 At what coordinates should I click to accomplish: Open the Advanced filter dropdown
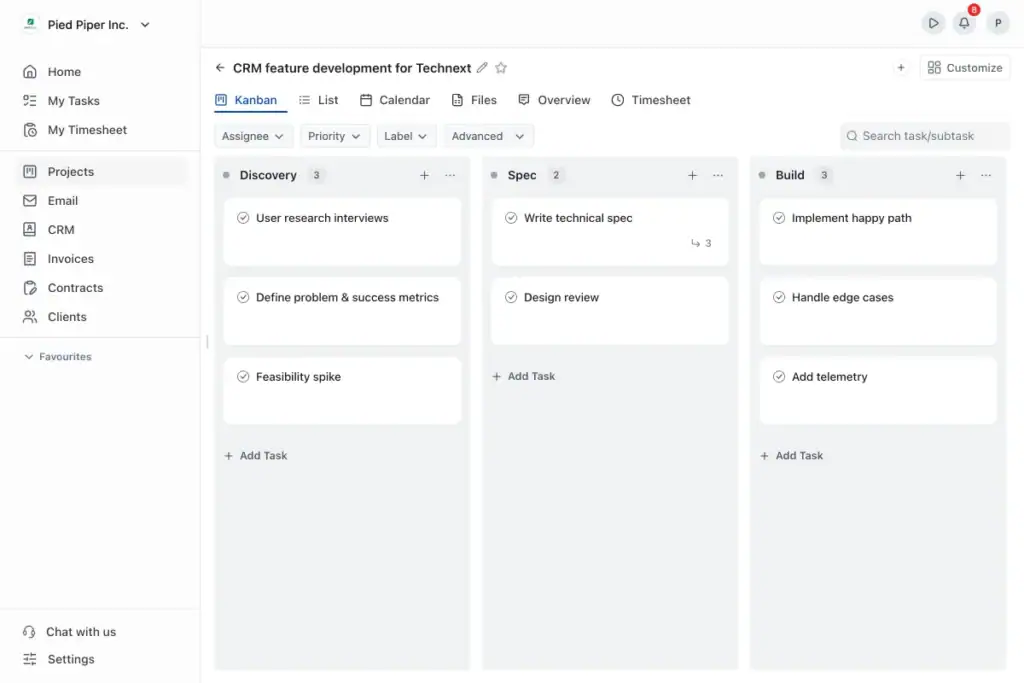pos(488,136)
